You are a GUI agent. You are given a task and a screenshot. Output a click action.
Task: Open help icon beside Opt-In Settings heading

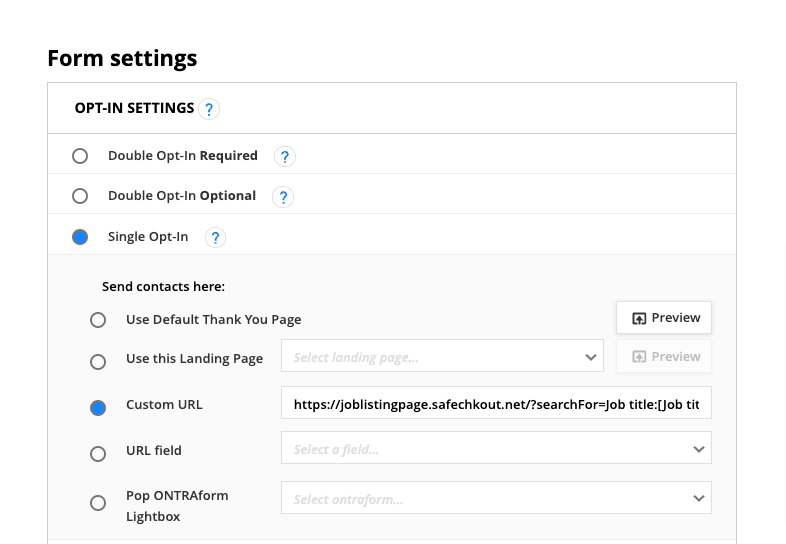tap(209, 109)
